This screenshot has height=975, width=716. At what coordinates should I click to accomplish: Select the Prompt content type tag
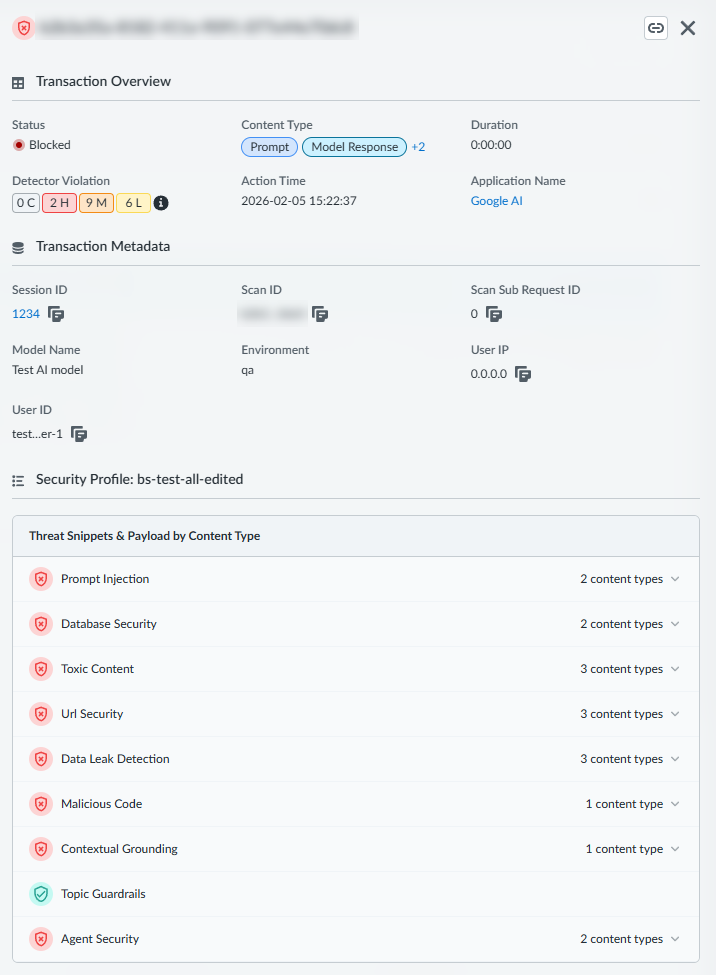click(269, 147)
